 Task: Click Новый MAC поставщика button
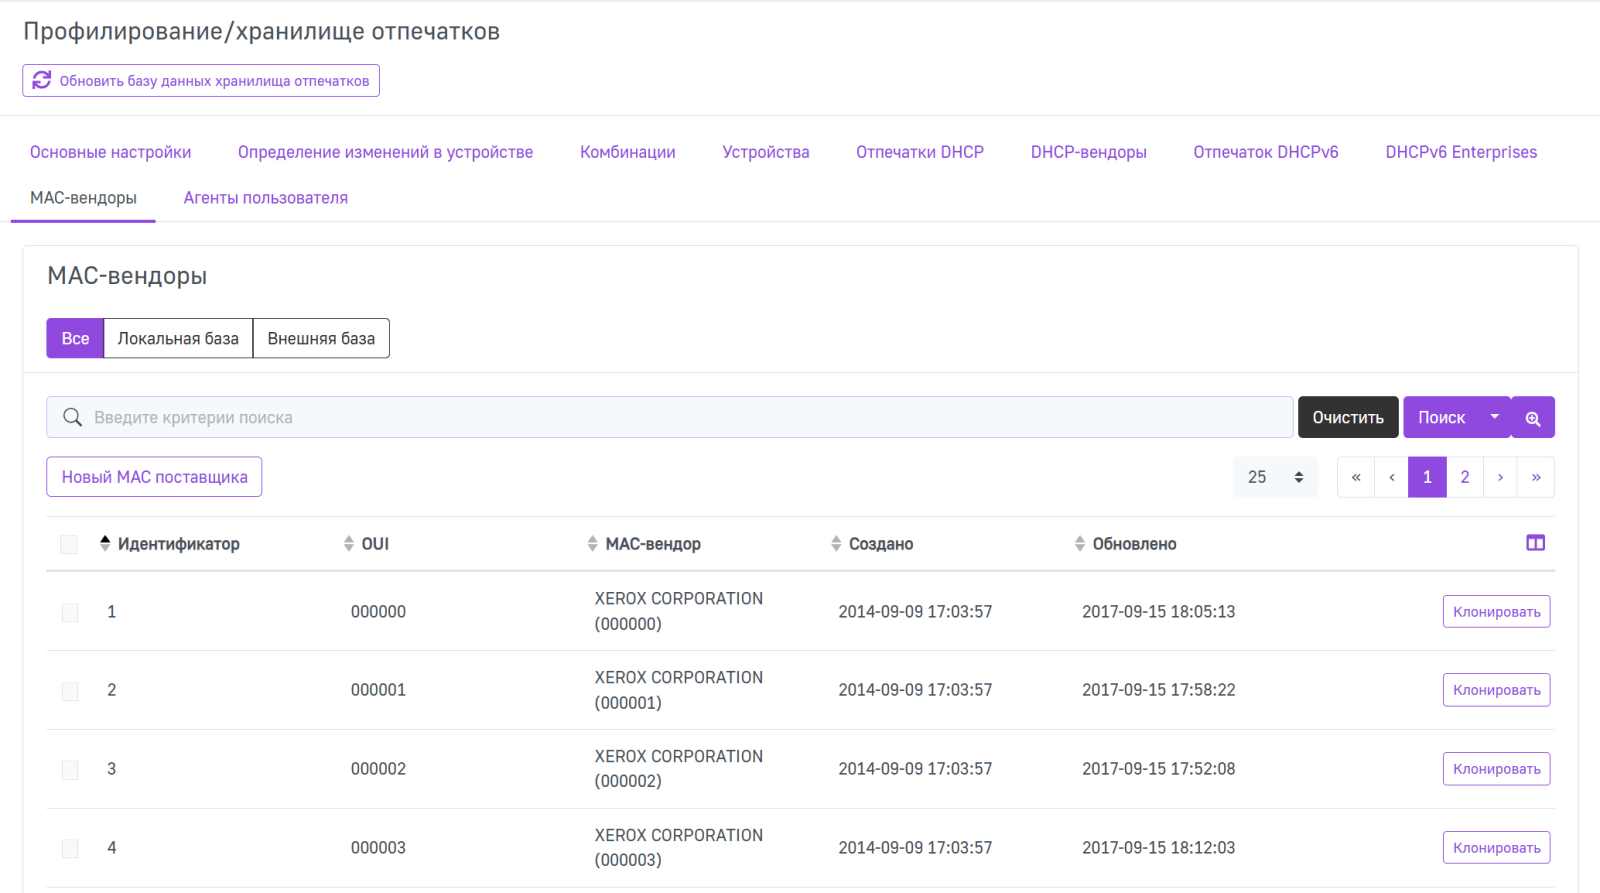tap(154, 477)
